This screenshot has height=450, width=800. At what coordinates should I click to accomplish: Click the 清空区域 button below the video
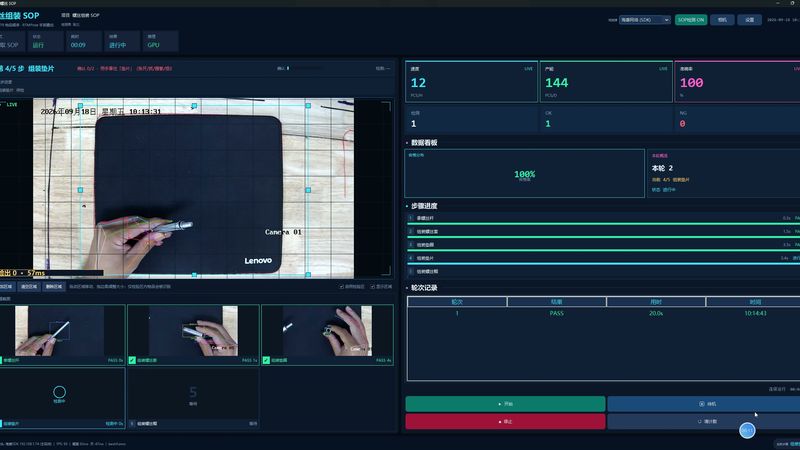29,287
